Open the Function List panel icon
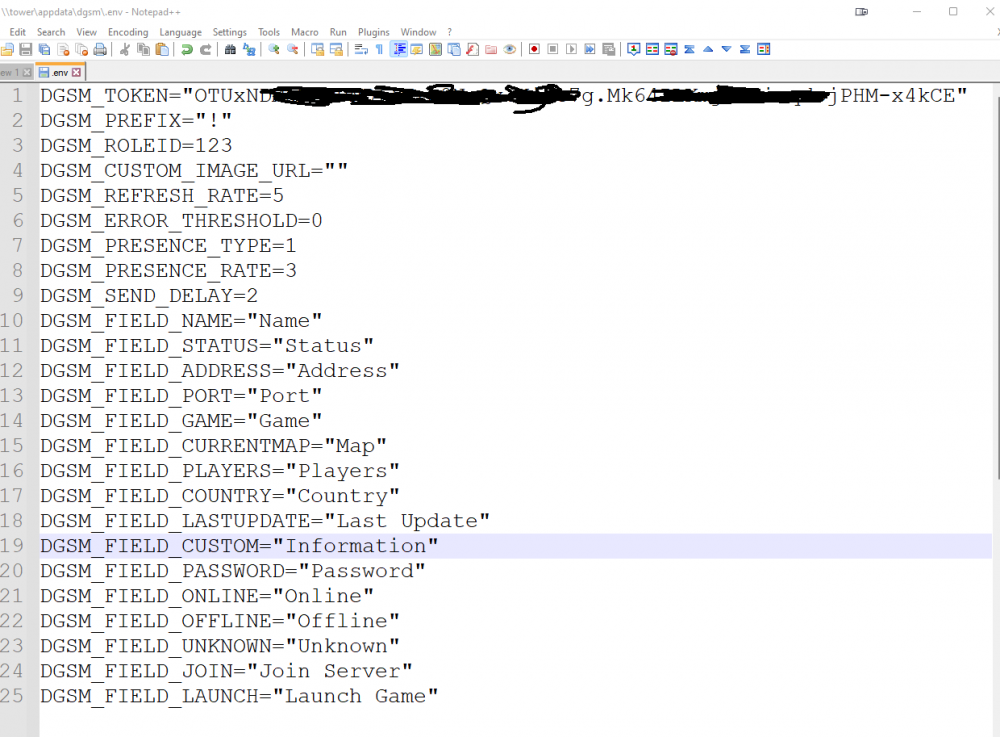This screenshot has height=737, width=1000. point(473,50)
